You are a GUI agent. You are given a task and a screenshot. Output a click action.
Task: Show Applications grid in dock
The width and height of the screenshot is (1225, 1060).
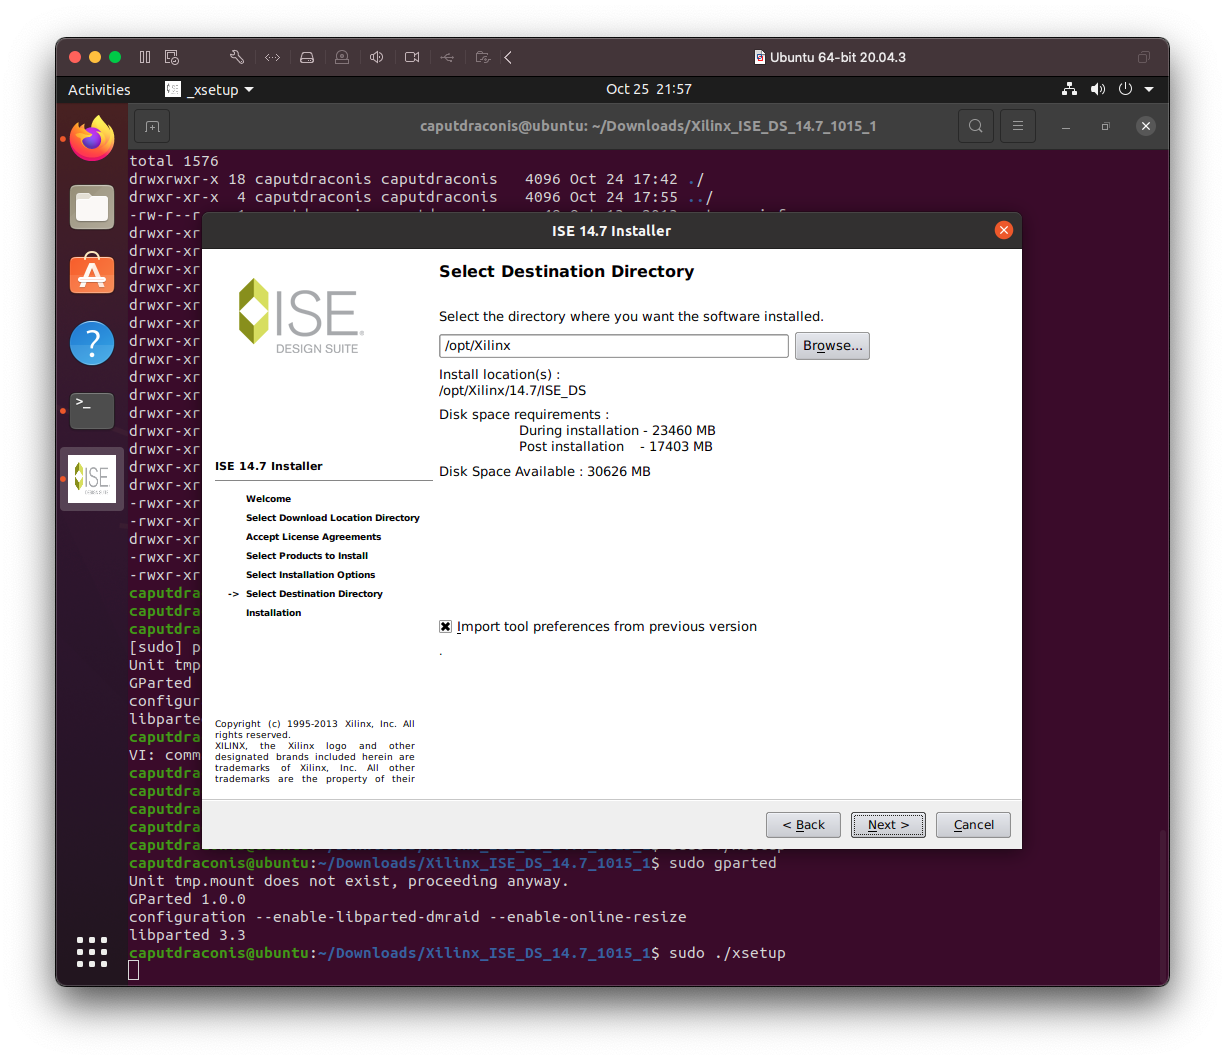pos(92,952)
